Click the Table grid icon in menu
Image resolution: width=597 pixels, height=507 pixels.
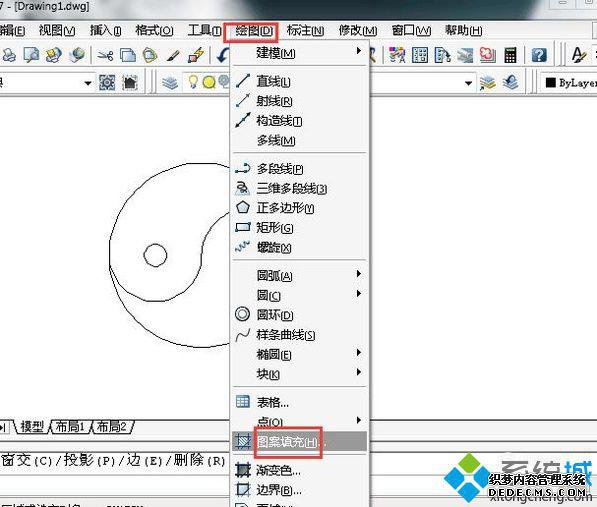pyautogui.click(x=243, y=401)
